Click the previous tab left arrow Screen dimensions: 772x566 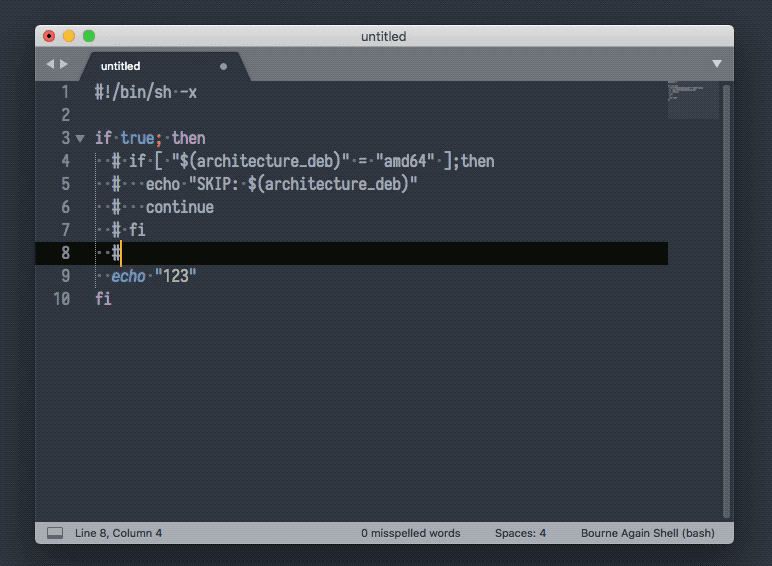coord(50,64)
